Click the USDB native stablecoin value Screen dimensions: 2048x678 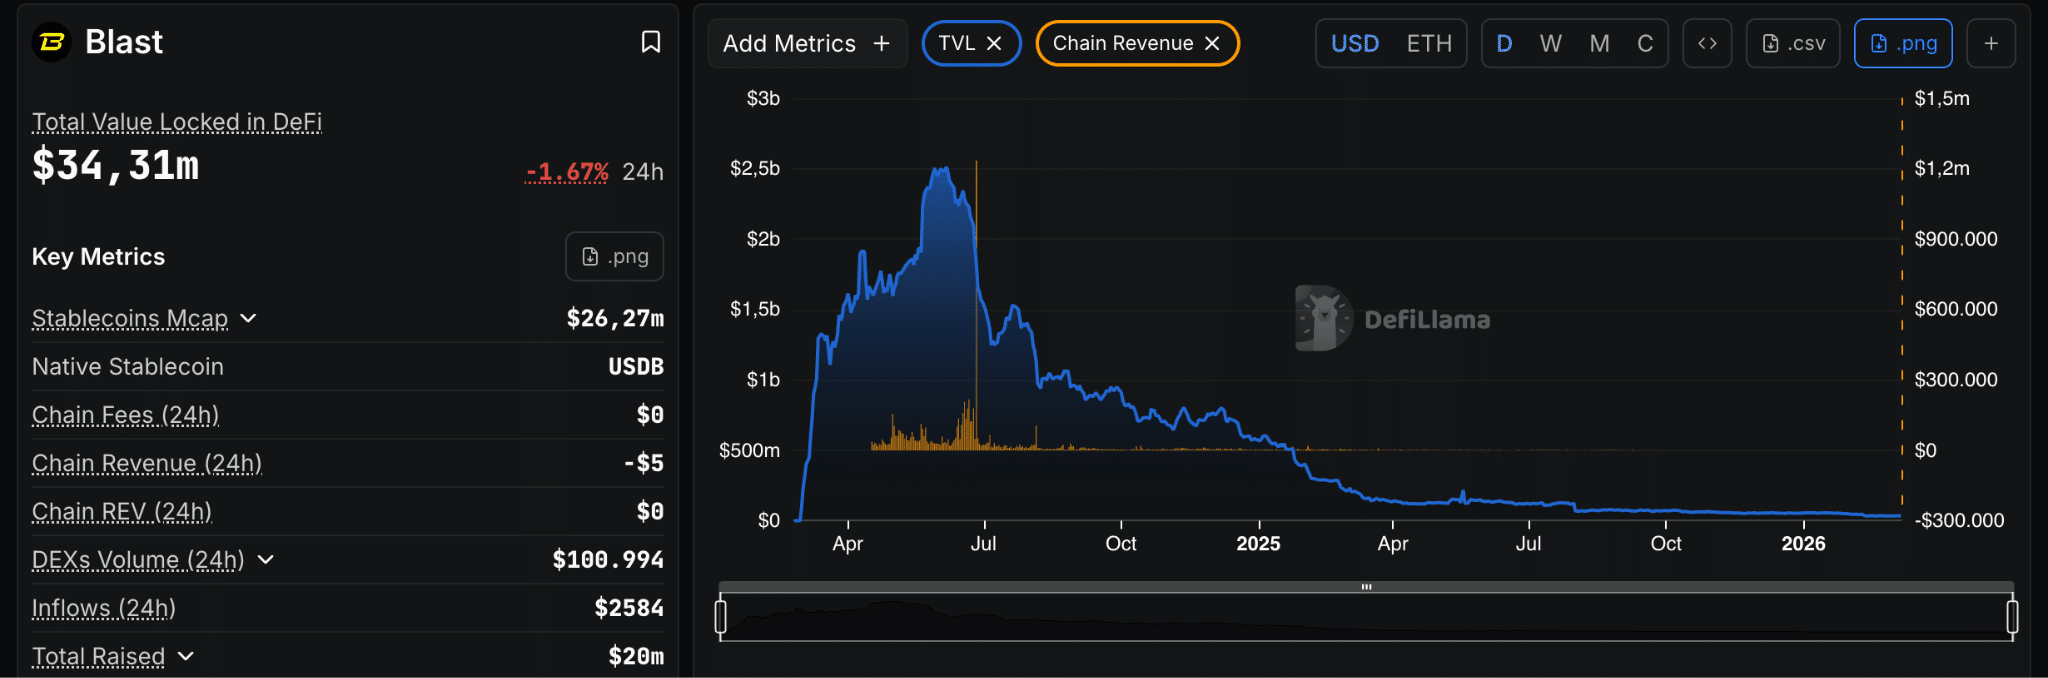(636, 367)
